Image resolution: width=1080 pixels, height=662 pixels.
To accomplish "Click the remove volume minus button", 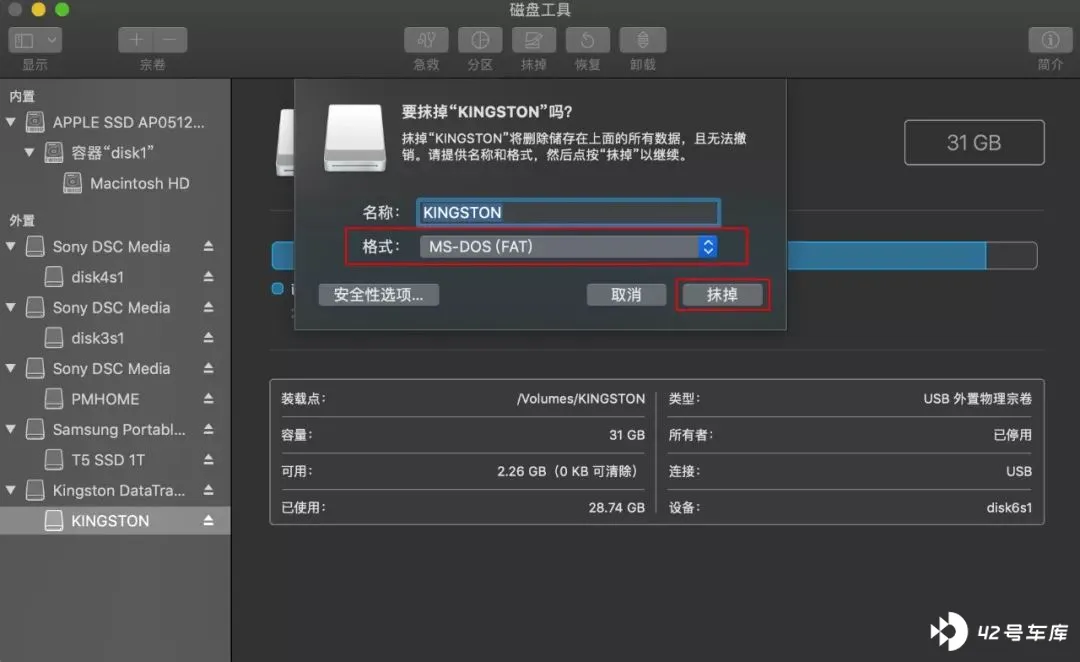I will click(x=170, y=40).
